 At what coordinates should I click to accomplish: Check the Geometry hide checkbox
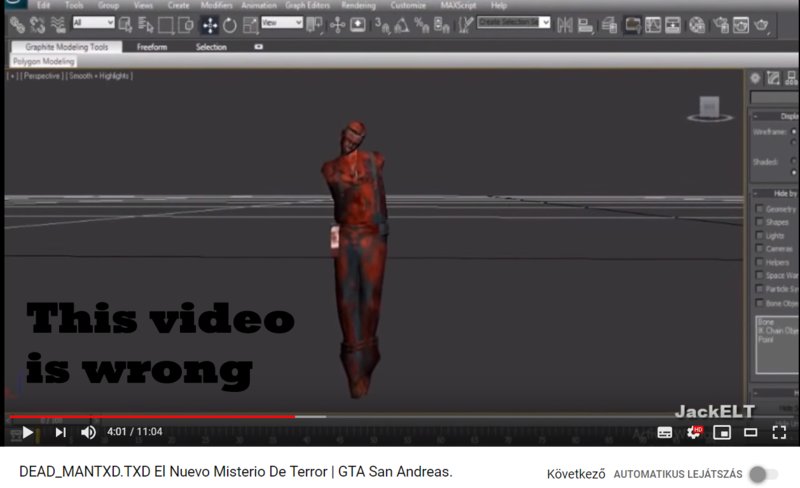click(x=760, y=209)
